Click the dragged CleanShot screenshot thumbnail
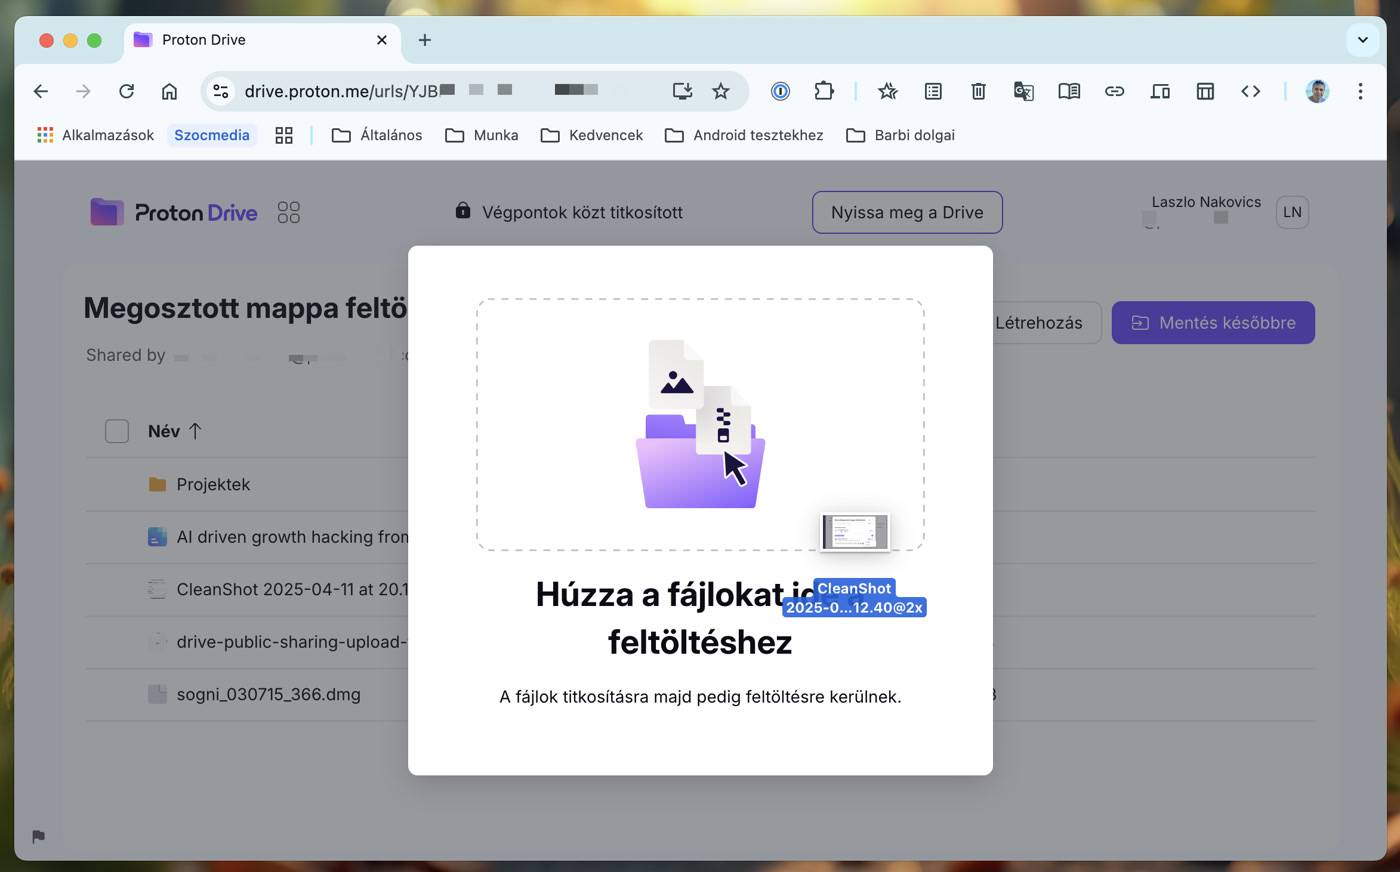The image size is (1400, 872). [855, 532]
